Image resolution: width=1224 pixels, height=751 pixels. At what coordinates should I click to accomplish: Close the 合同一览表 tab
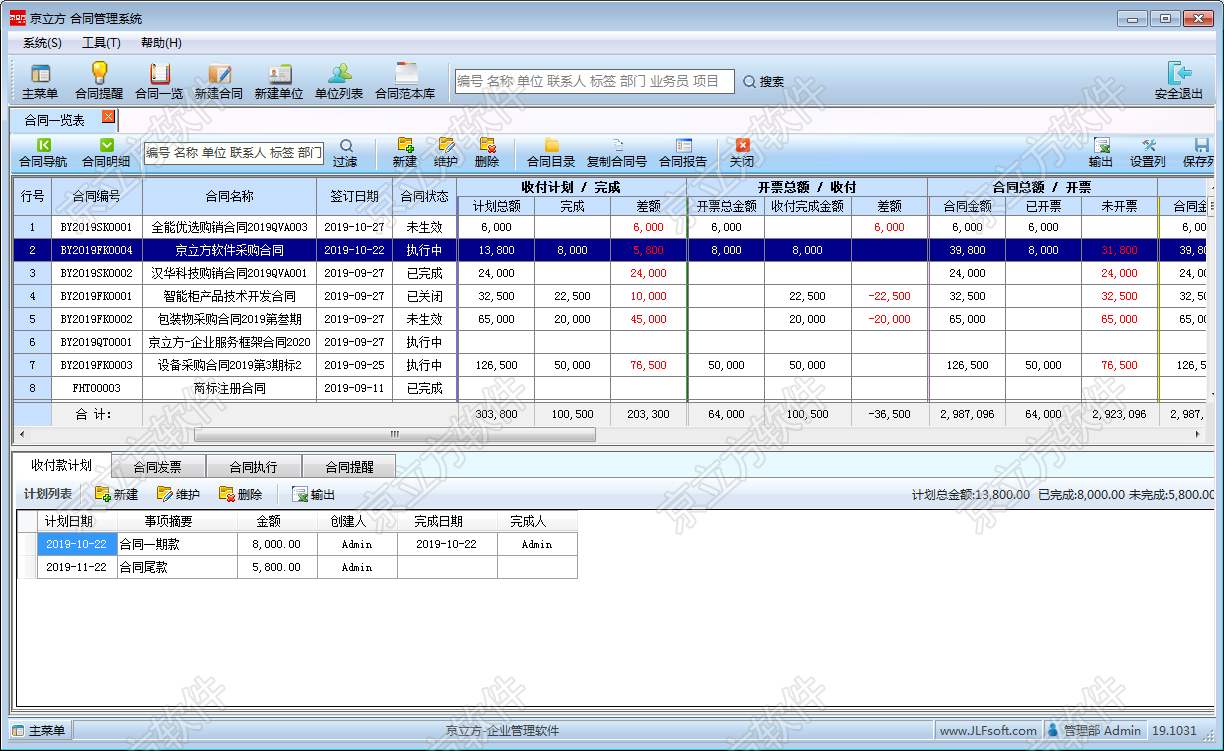[109, 117]
